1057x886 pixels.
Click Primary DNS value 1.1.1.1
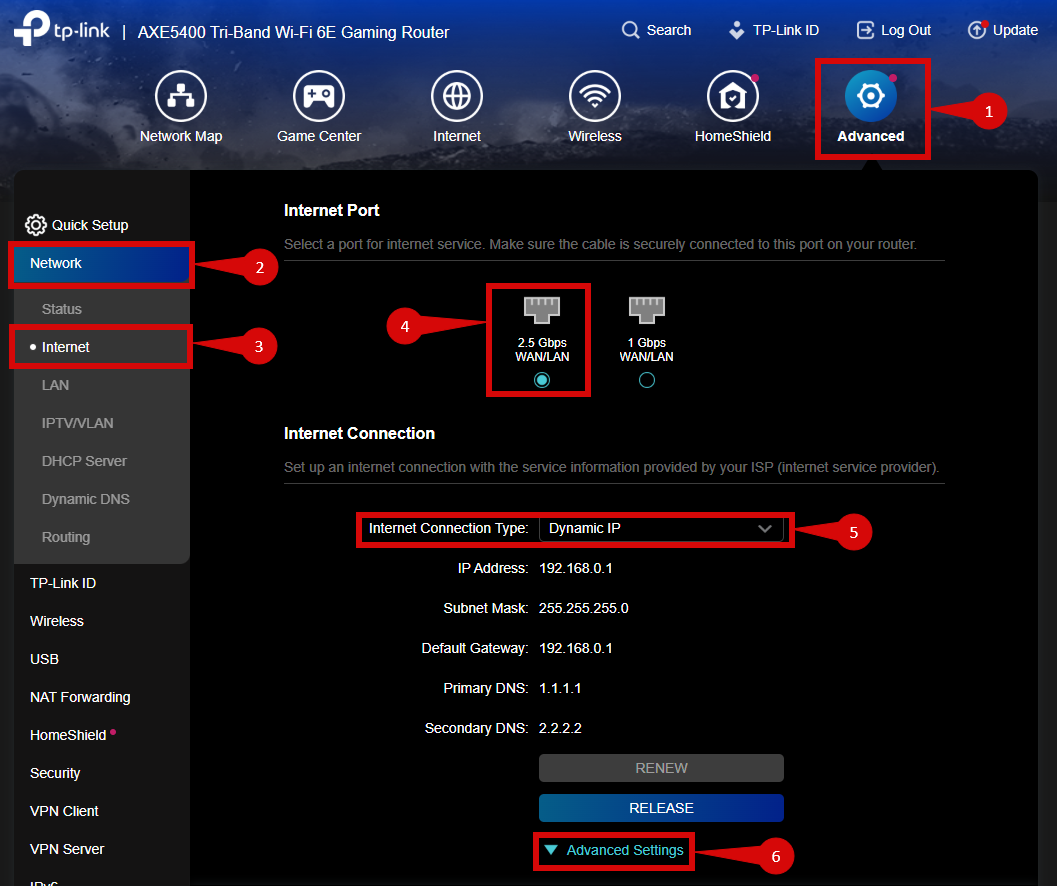pyautogui.click(x=560, y=688)
